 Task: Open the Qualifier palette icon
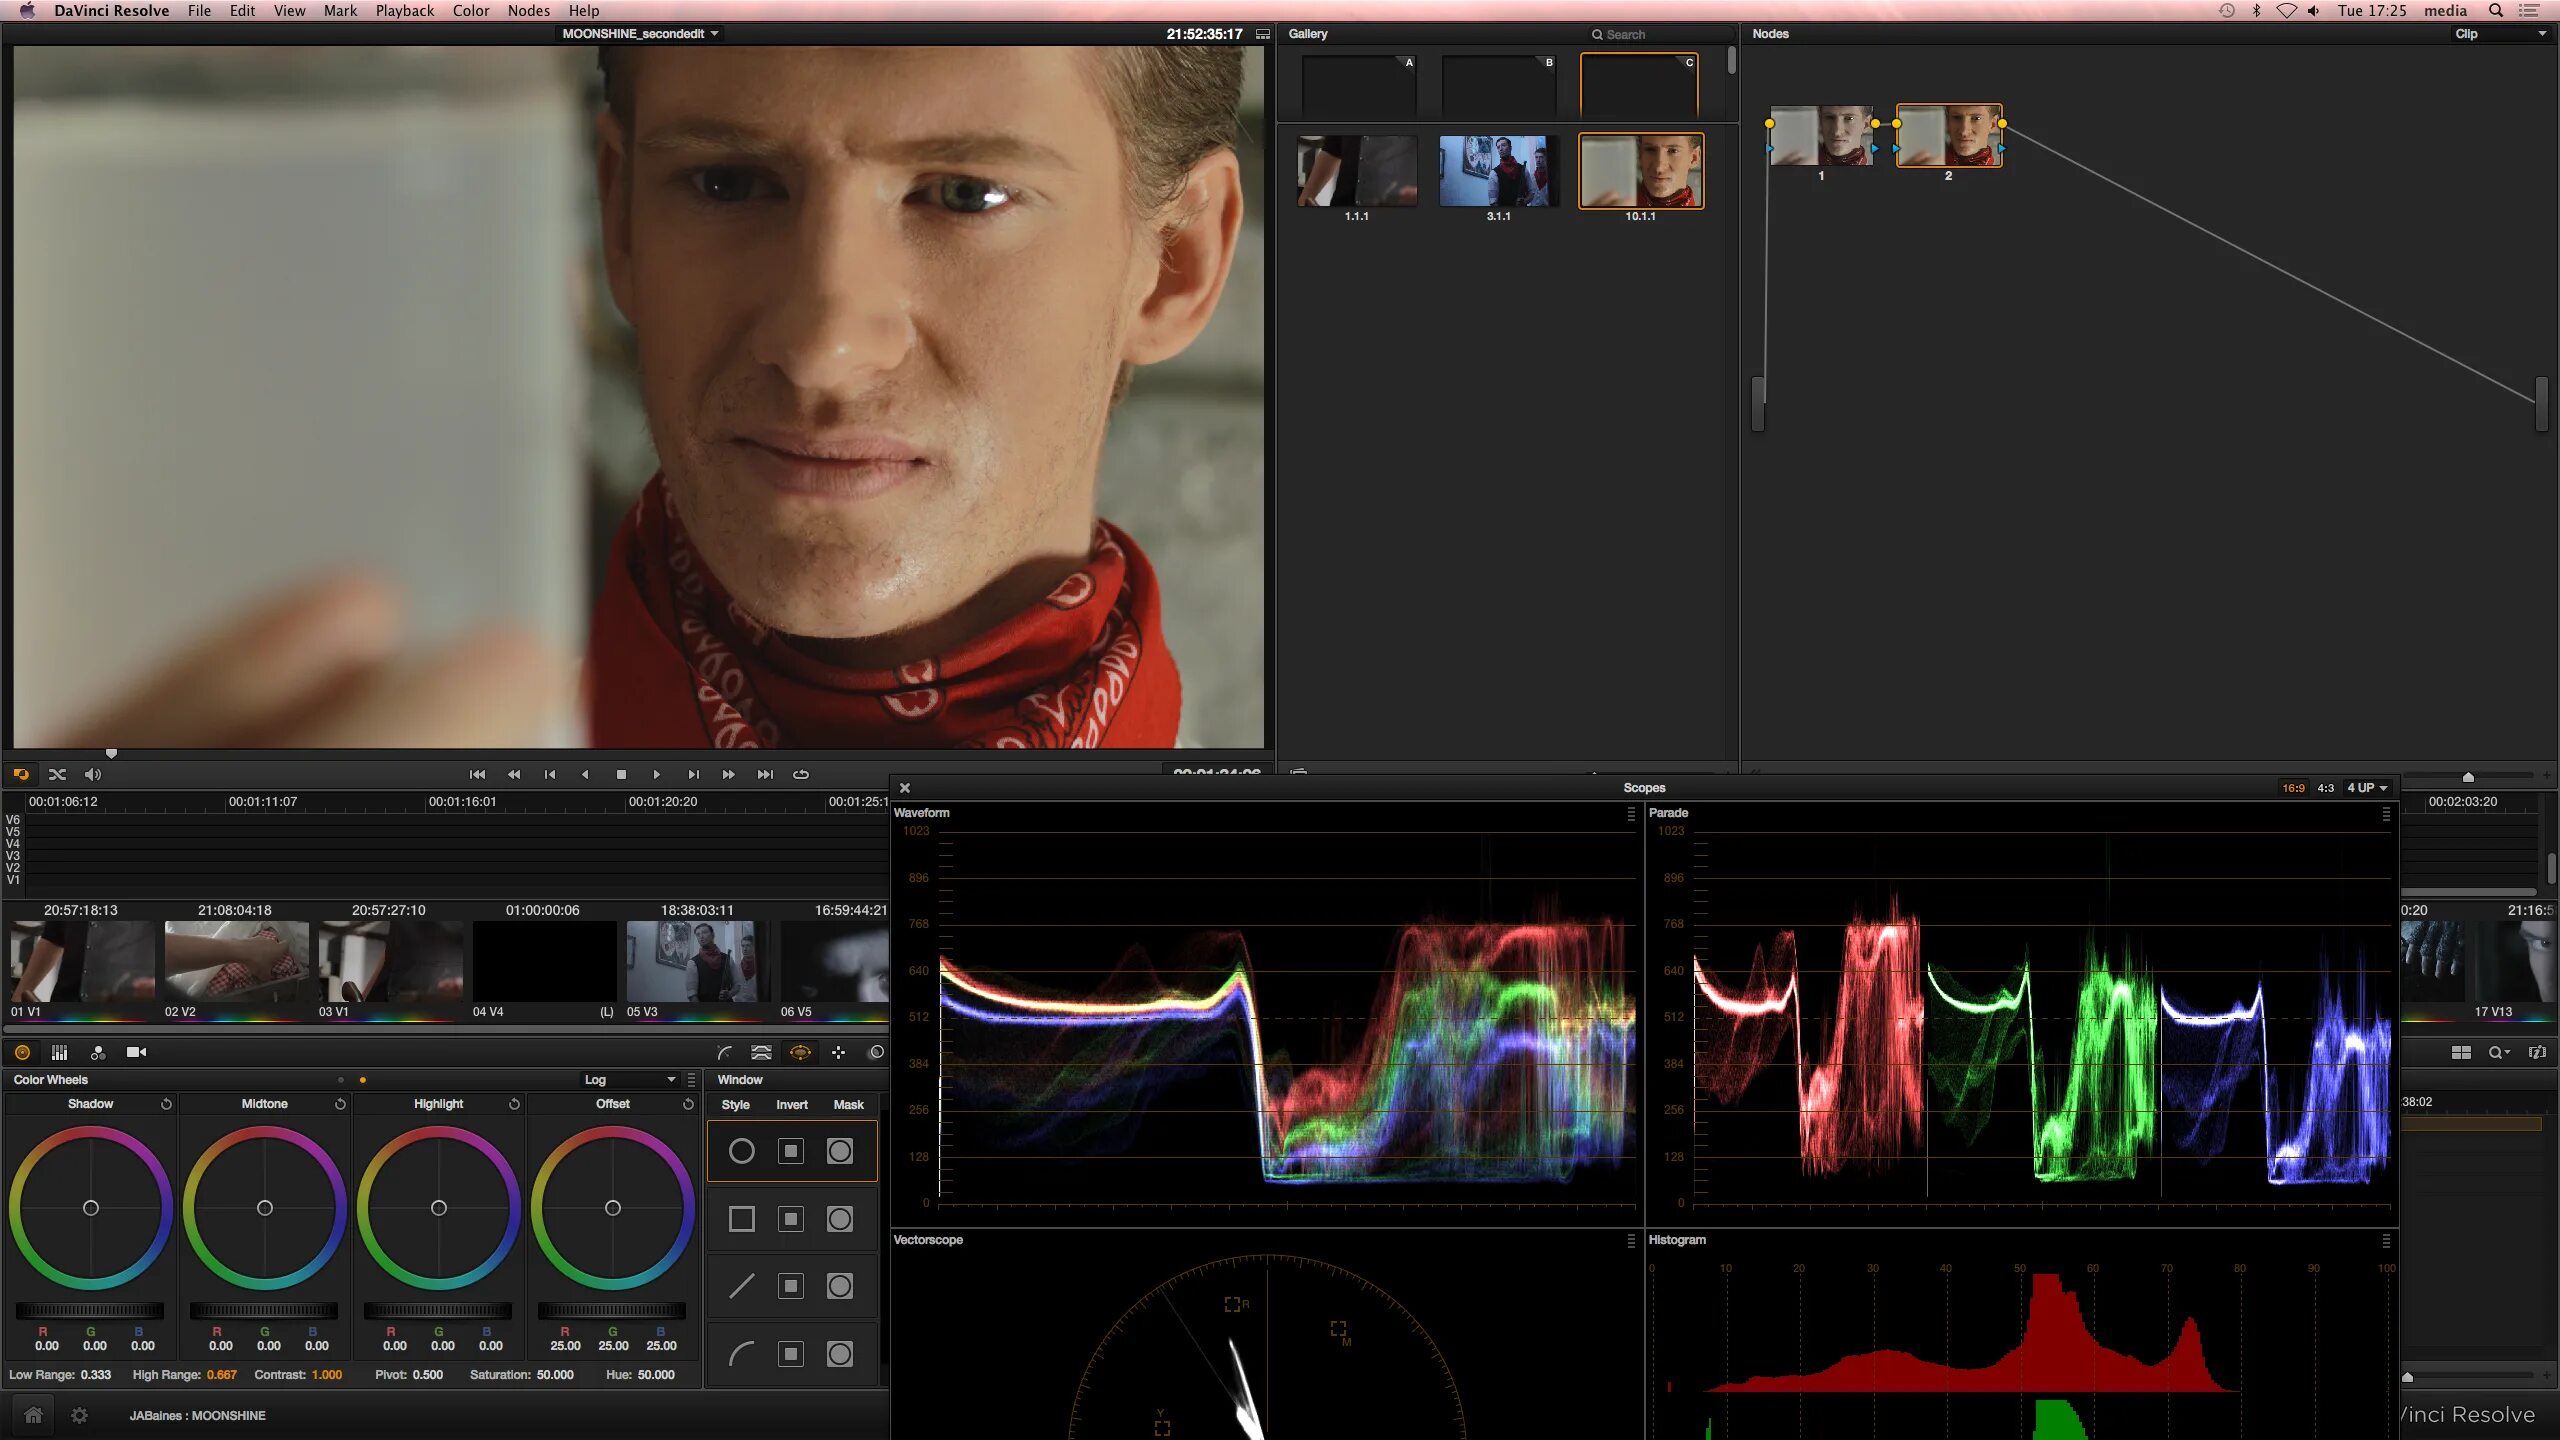pos(761,1052)
